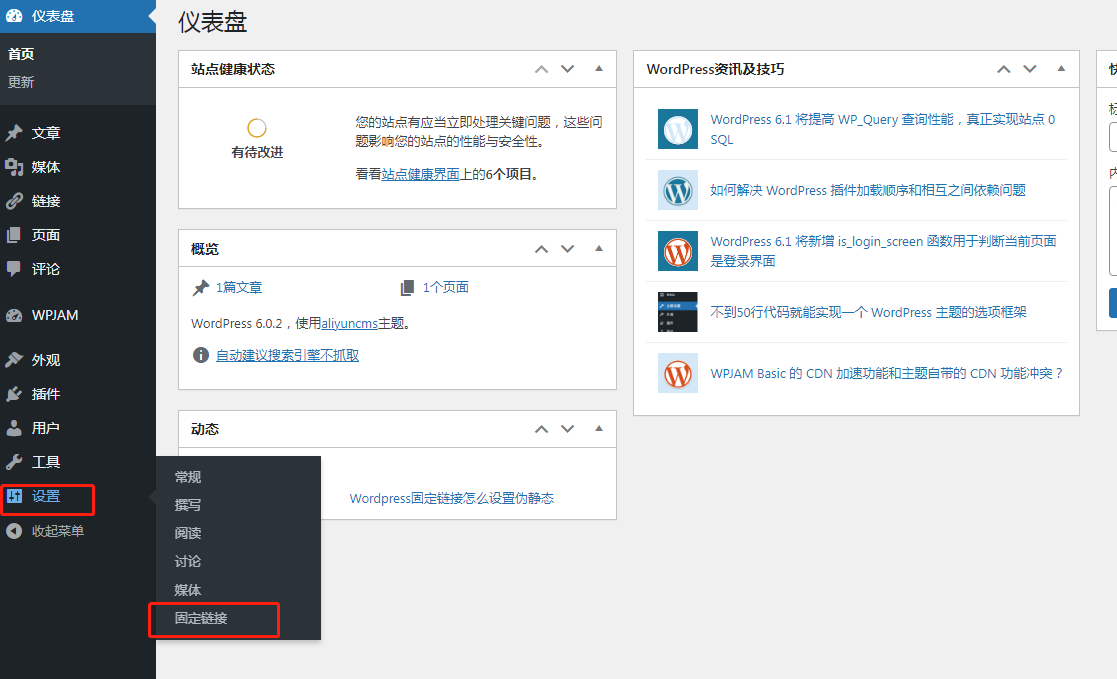The image size is (1117, 679).
Task: Collapse the 站点健康状态 panel
Action: pyautogui.click(x=599, y=69)
